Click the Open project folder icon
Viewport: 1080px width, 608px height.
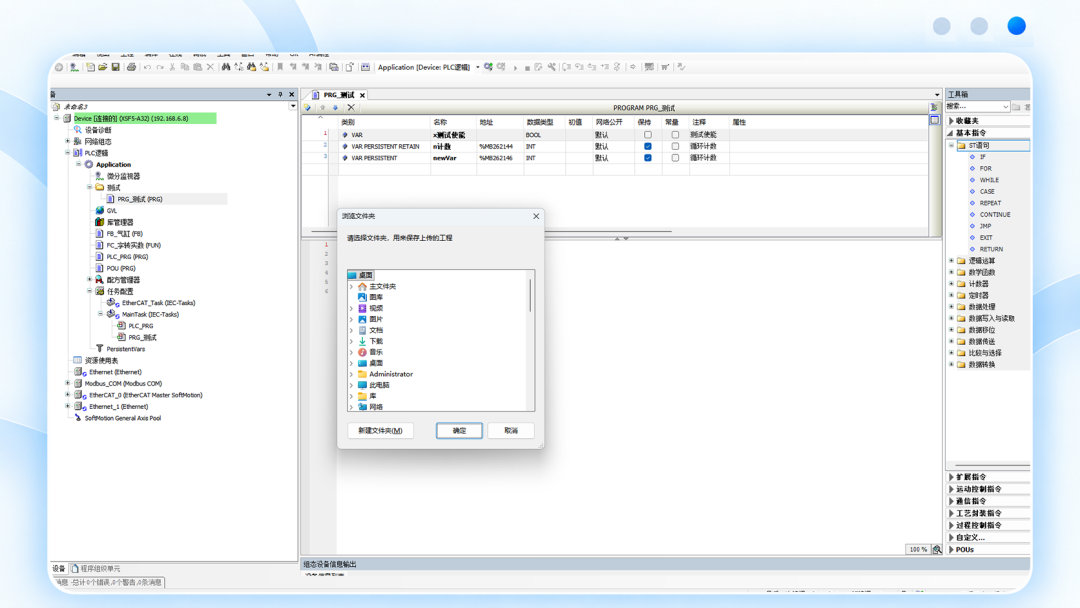click(103, 67)
